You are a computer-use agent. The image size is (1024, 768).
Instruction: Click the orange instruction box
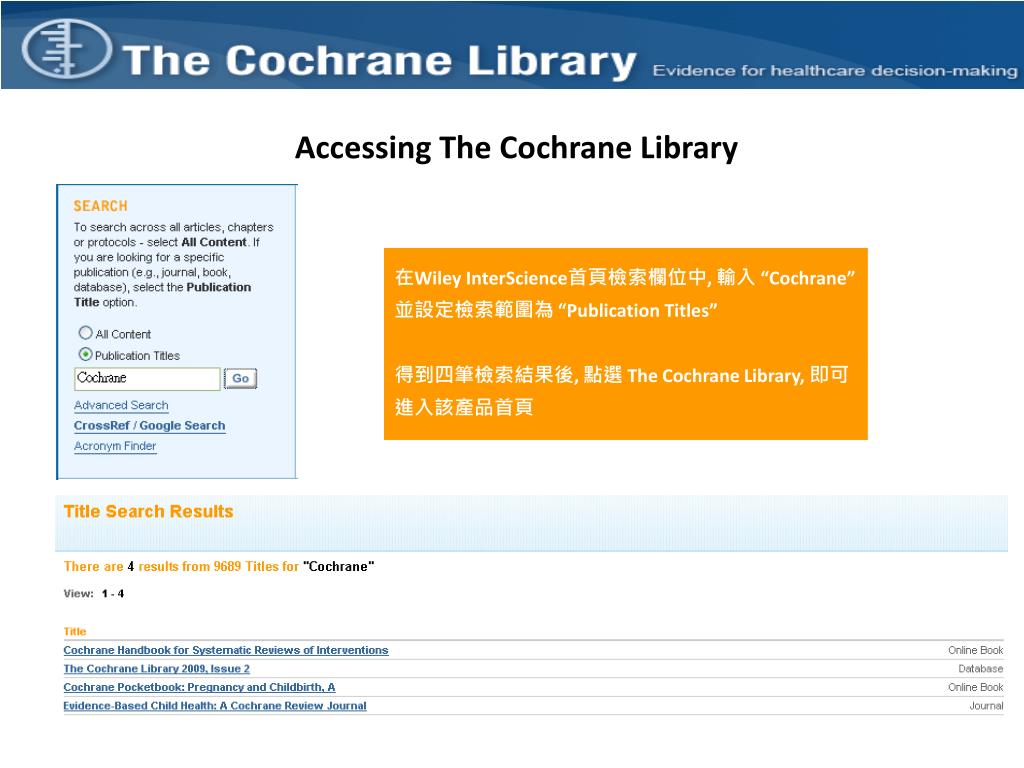pos(627,343)
